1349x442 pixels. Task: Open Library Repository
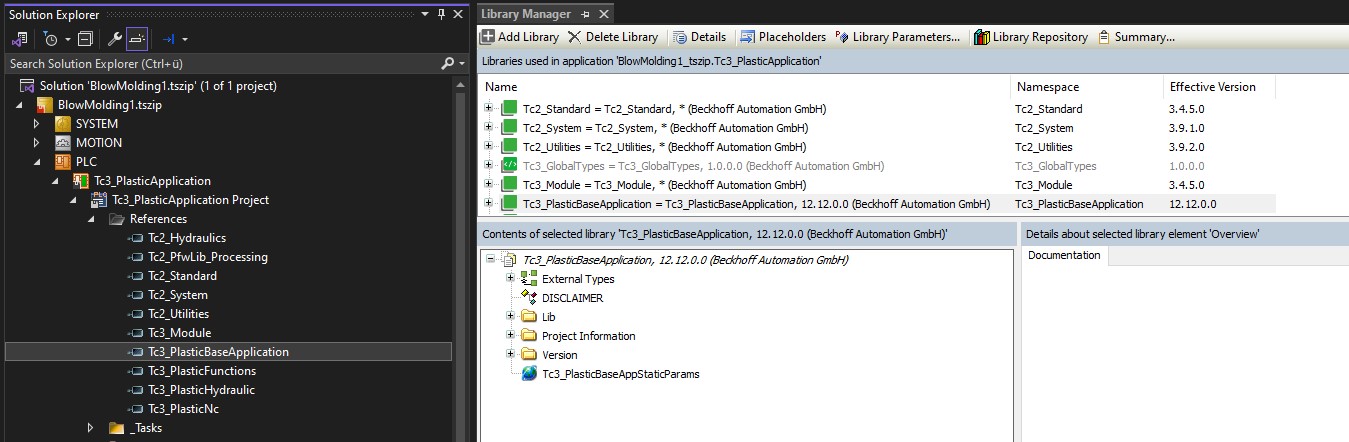1030,37
